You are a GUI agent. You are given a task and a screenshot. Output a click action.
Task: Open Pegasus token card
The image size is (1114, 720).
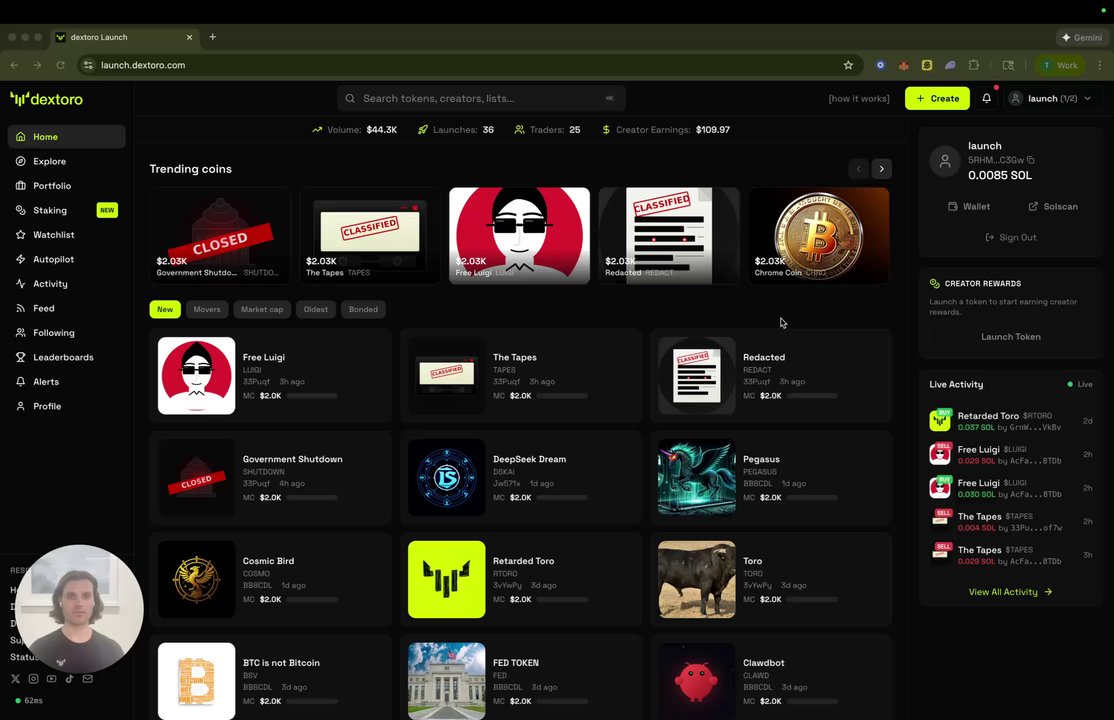click(771, 478)
